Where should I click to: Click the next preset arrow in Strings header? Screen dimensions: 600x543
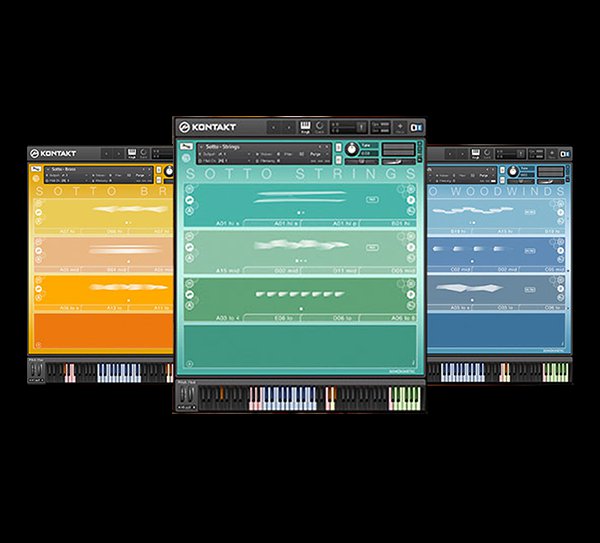(x=287, y=127)
